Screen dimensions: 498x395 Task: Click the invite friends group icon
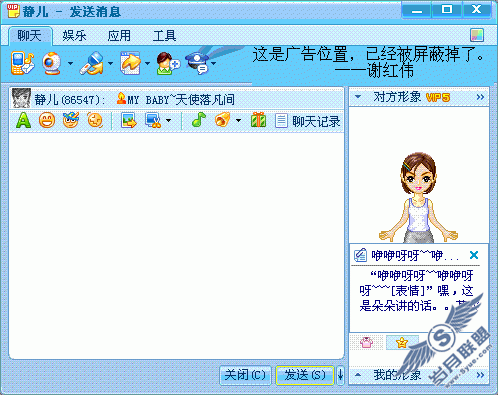click(x=168, y=63)
